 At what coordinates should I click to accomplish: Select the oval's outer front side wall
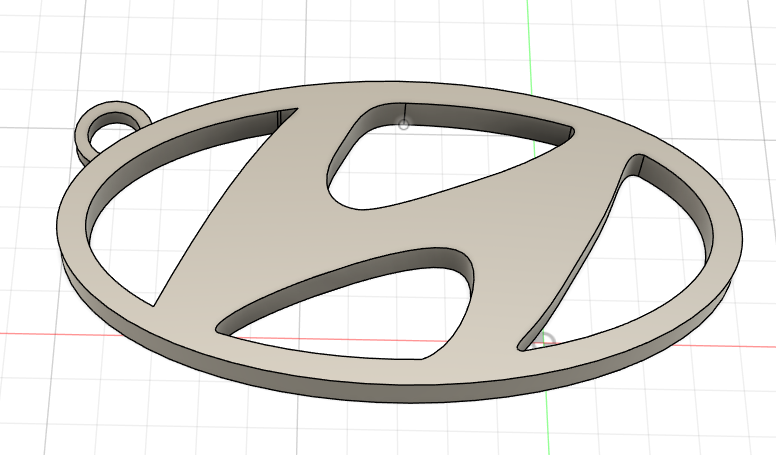[400, 393]
